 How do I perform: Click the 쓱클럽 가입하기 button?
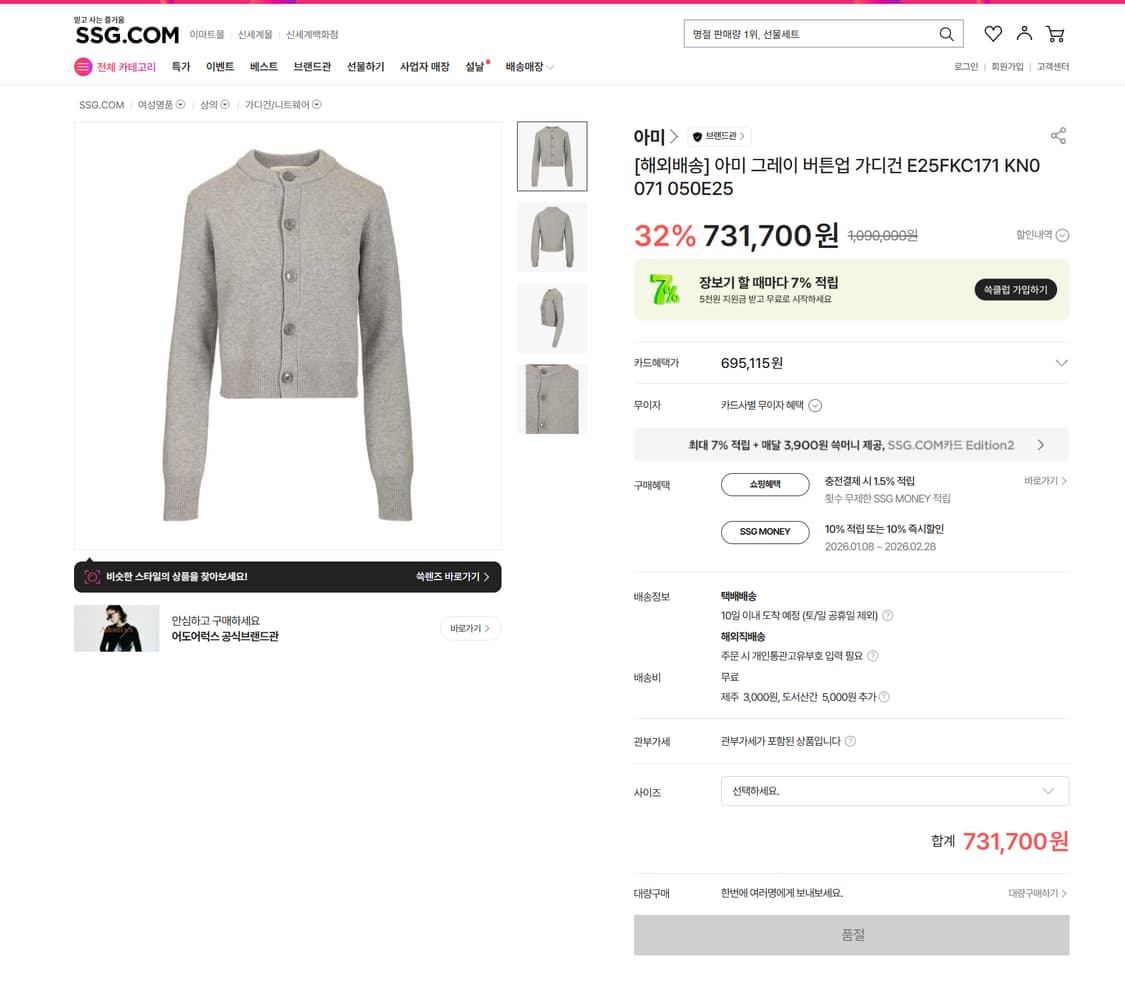click(x=1015, y=290)
